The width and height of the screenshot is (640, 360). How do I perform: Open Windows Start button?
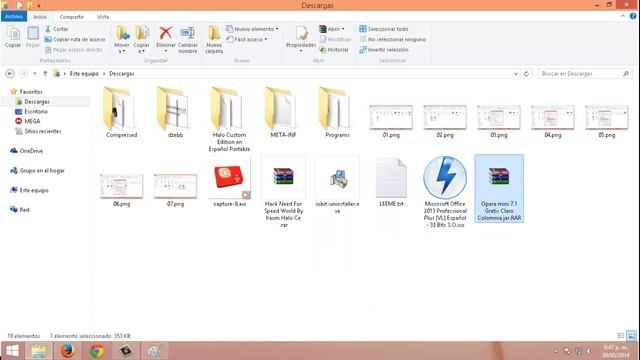click(12, 351)
